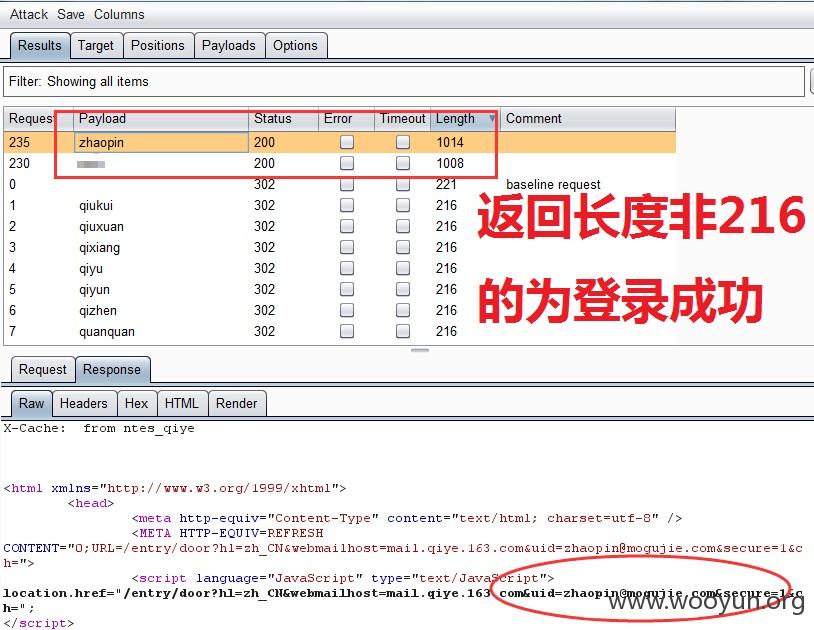Show the HTML response view
Viewport: 814px width, 630px height.
[x=182, y=403]
